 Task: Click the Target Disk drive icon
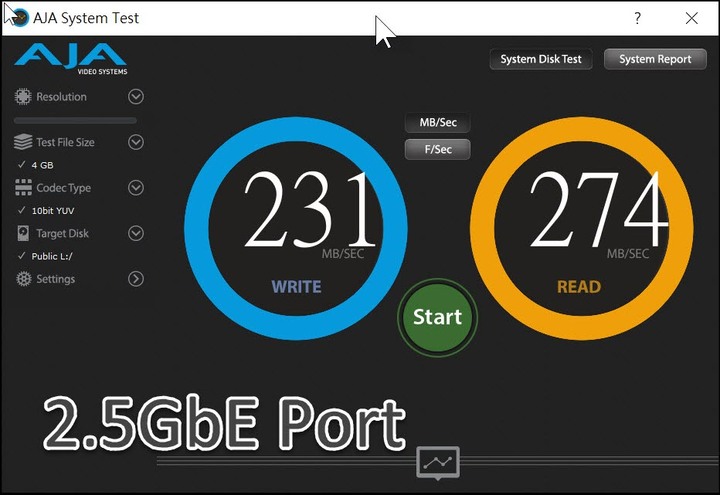click(23, 233)
